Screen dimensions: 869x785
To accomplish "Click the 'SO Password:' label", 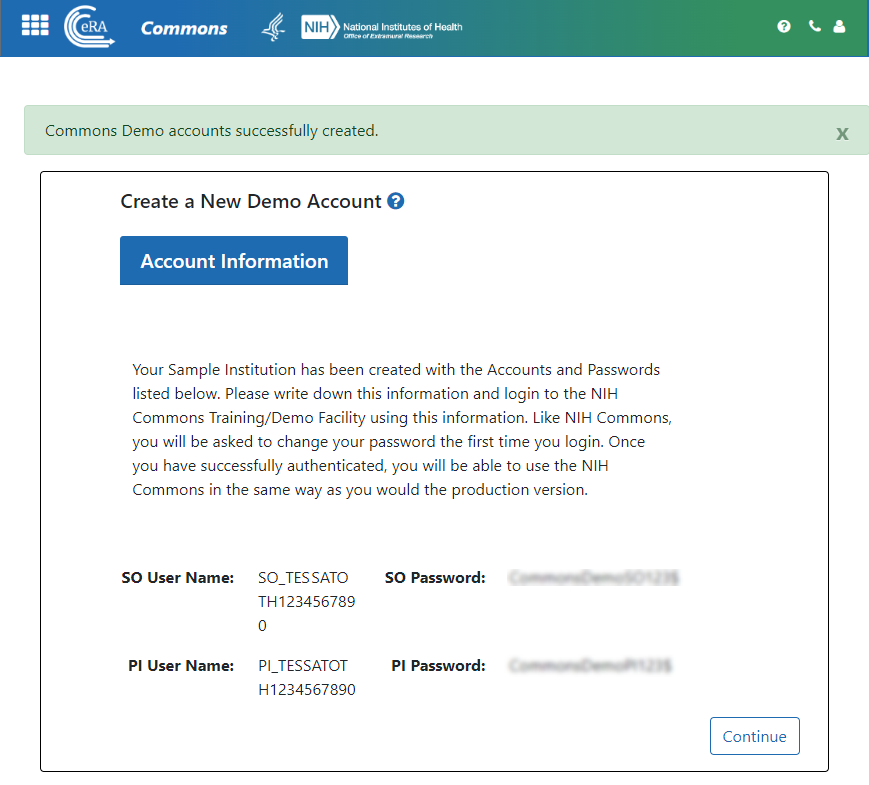I will (435, 578).
